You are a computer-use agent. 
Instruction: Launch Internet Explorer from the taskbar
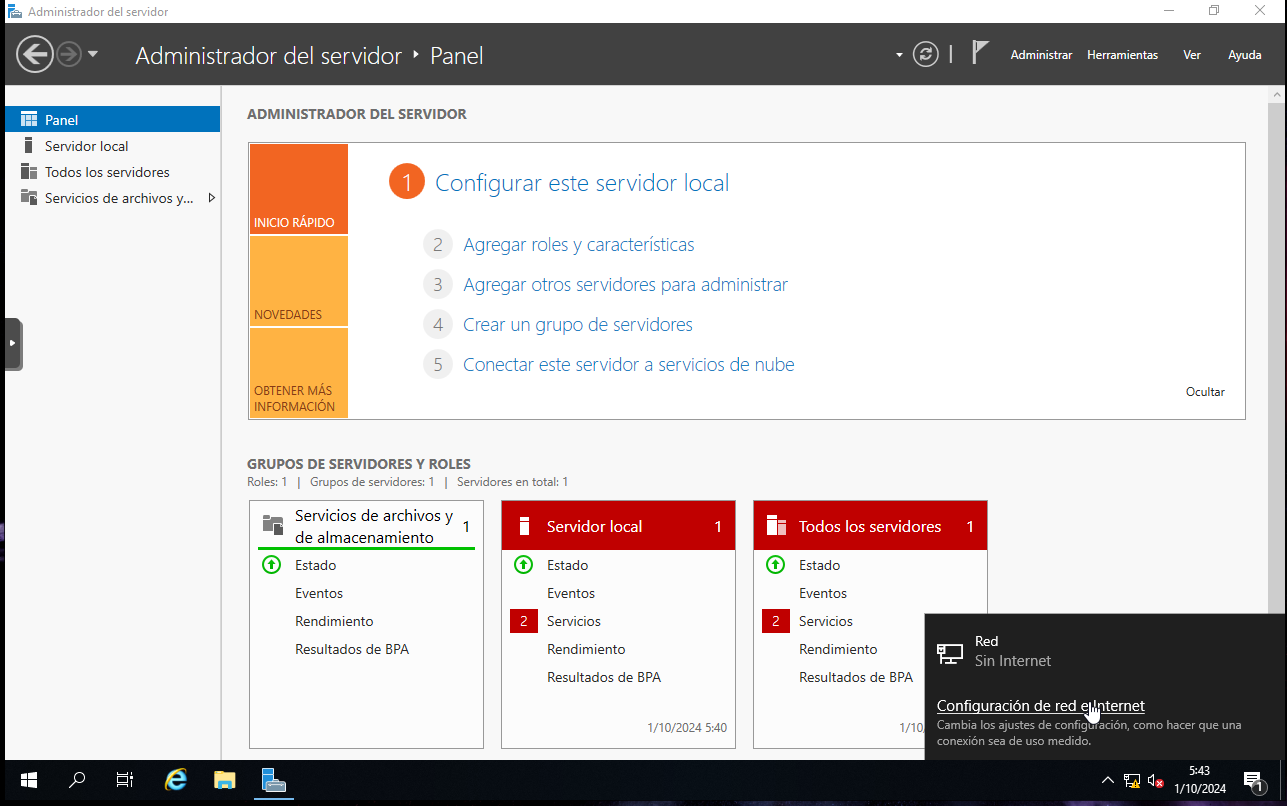tap(176, 780)
